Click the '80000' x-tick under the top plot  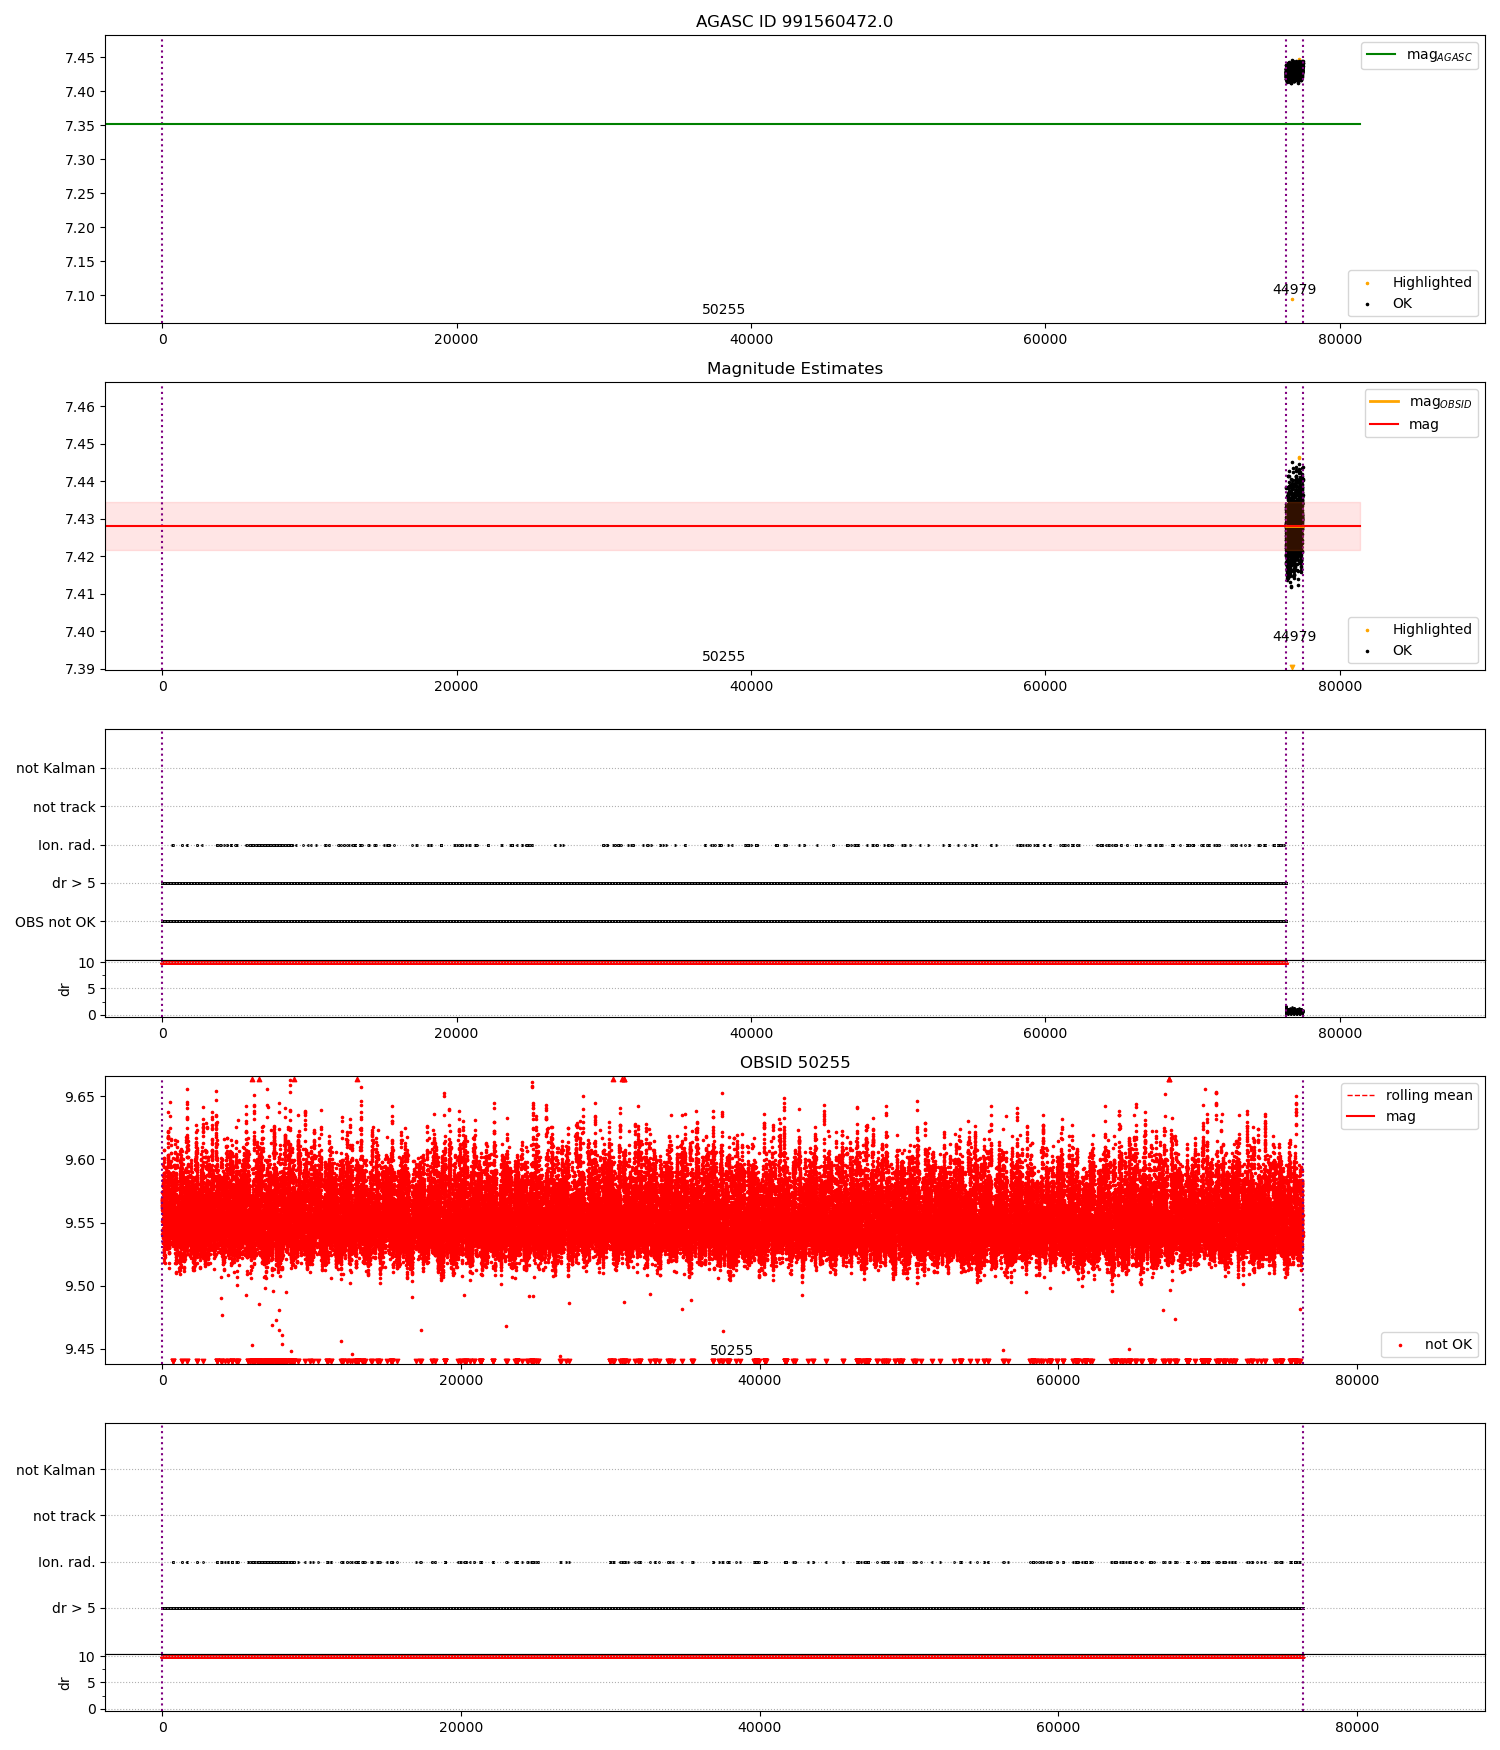pos(1339,339)
